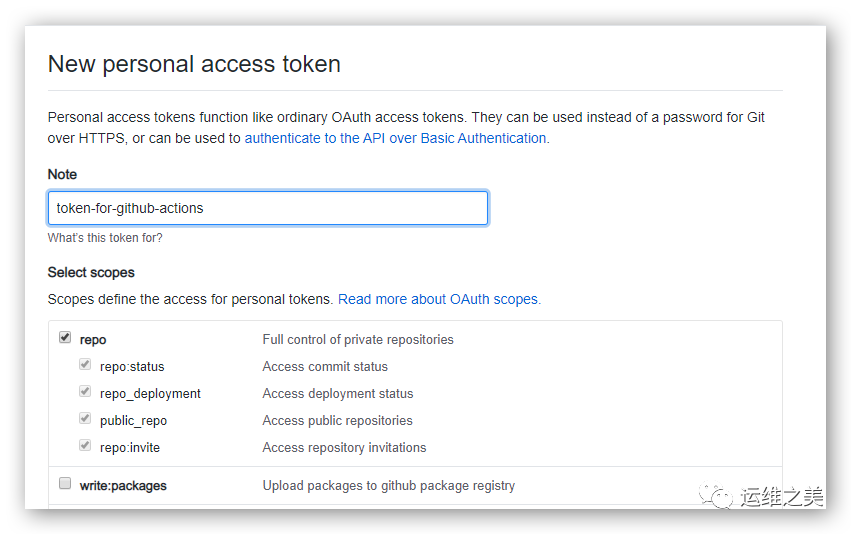851x534 pixels.
Task: Click 'Full control of private repositories' description
Action: point(358,340)
